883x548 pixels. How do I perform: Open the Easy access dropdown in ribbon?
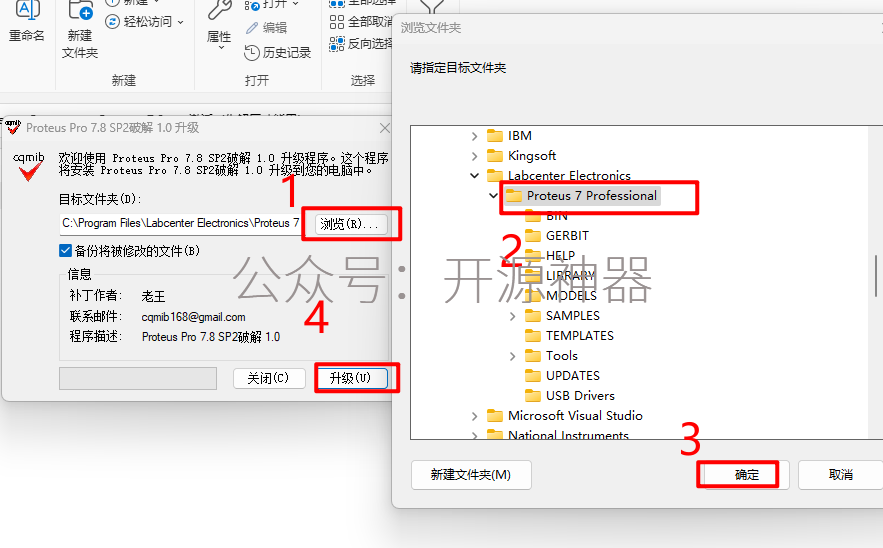145,21
